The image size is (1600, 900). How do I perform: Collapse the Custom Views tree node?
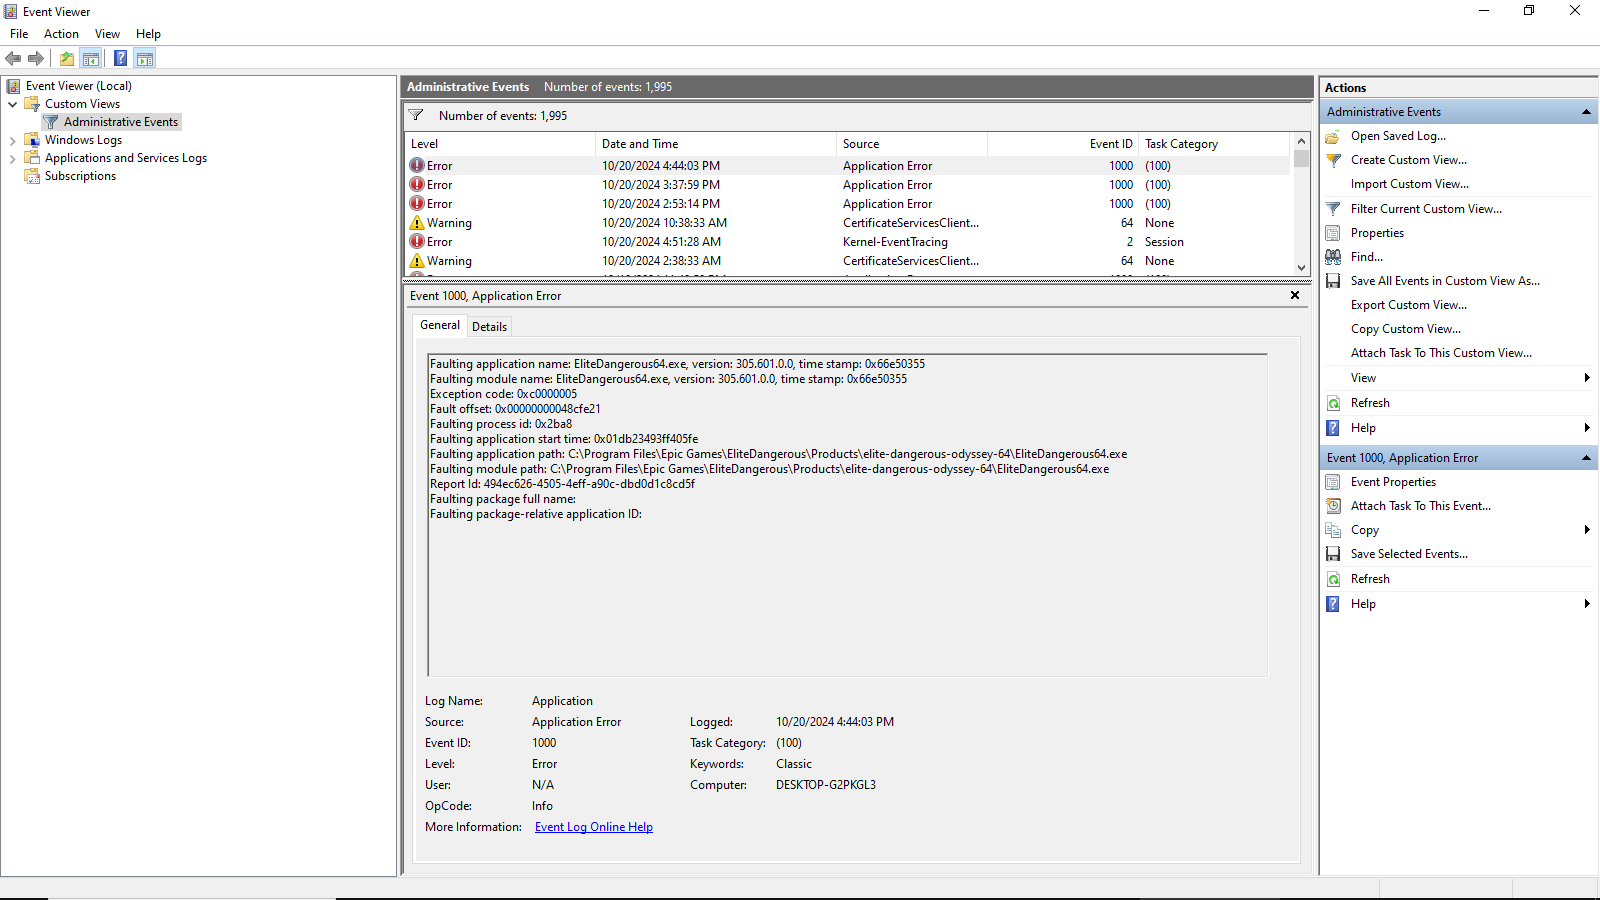[12, 104]
